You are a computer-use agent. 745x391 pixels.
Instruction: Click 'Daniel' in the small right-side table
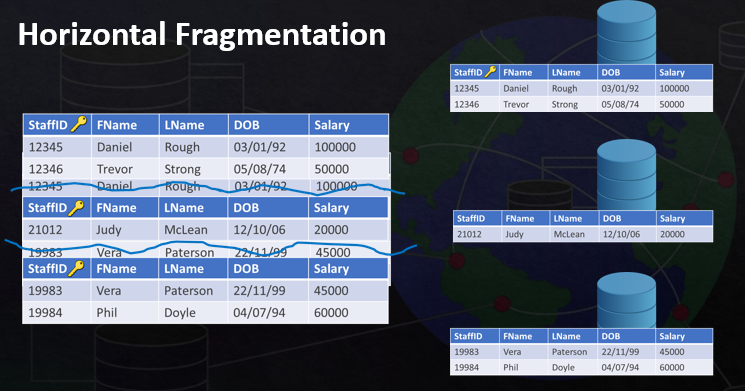pyautogui.click(x=516, y=88)
